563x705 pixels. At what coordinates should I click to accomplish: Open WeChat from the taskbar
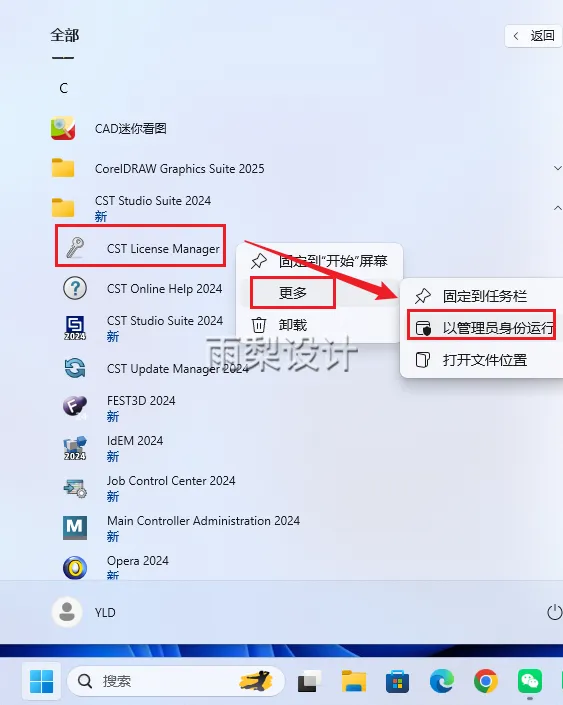pyautogui.click(x=530, y=681)
